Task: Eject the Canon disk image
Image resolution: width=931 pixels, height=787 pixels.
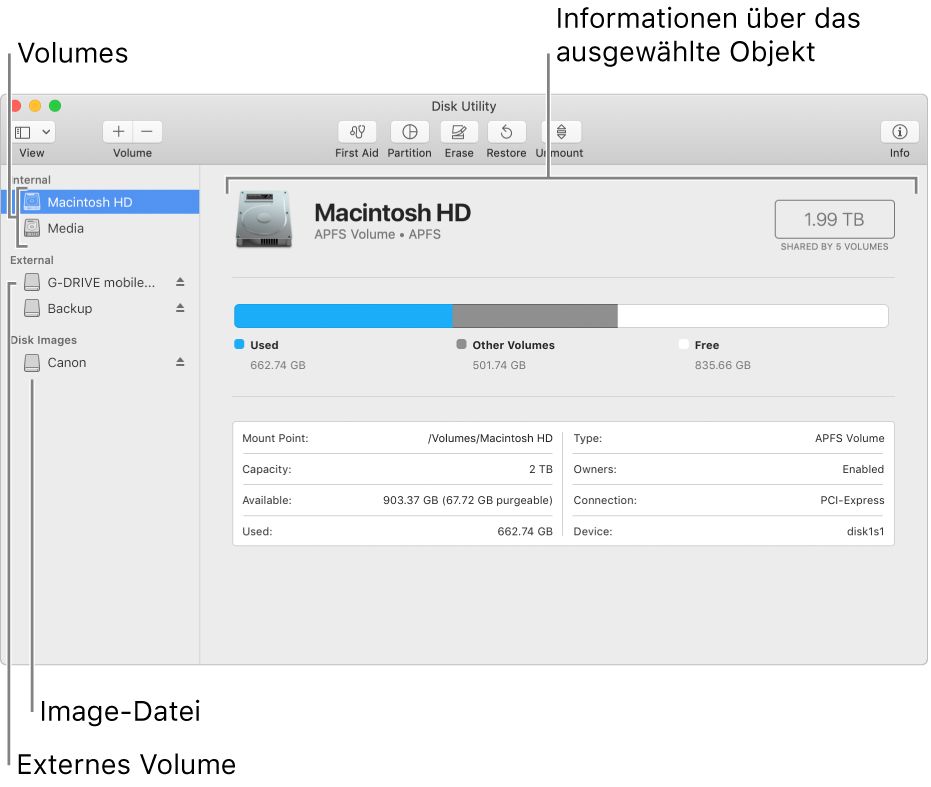Action: [180, 362]
